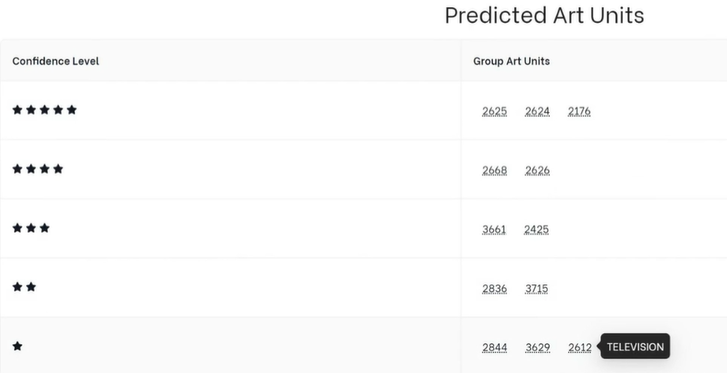Click the Confidence Level column header

[56, 61]
